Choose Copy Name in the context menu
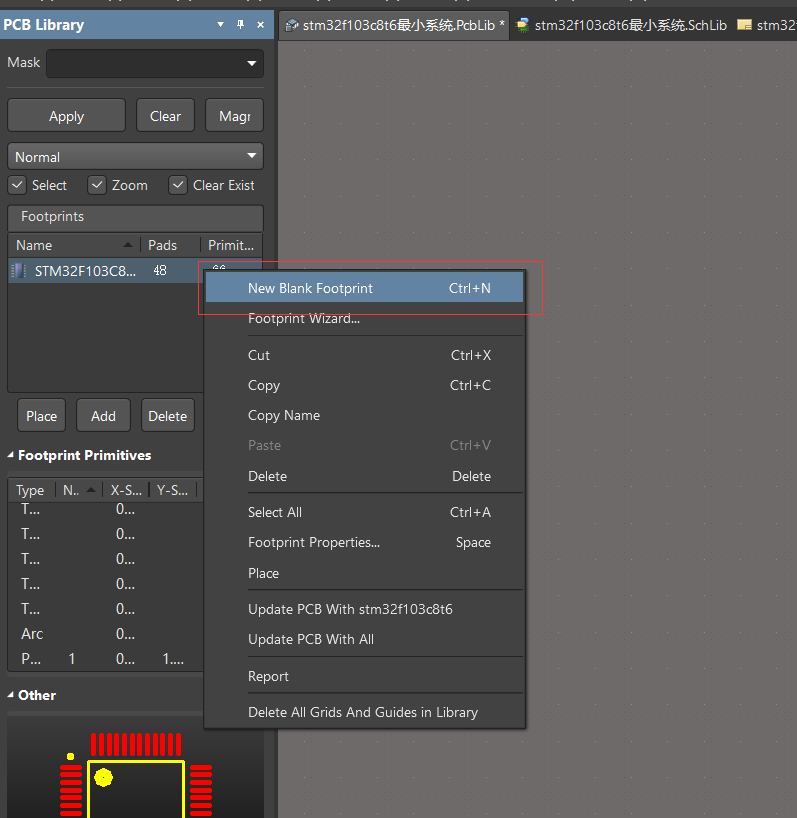This screenshot has width=797, height=818. pyautogui.click(x=364, y=415)
